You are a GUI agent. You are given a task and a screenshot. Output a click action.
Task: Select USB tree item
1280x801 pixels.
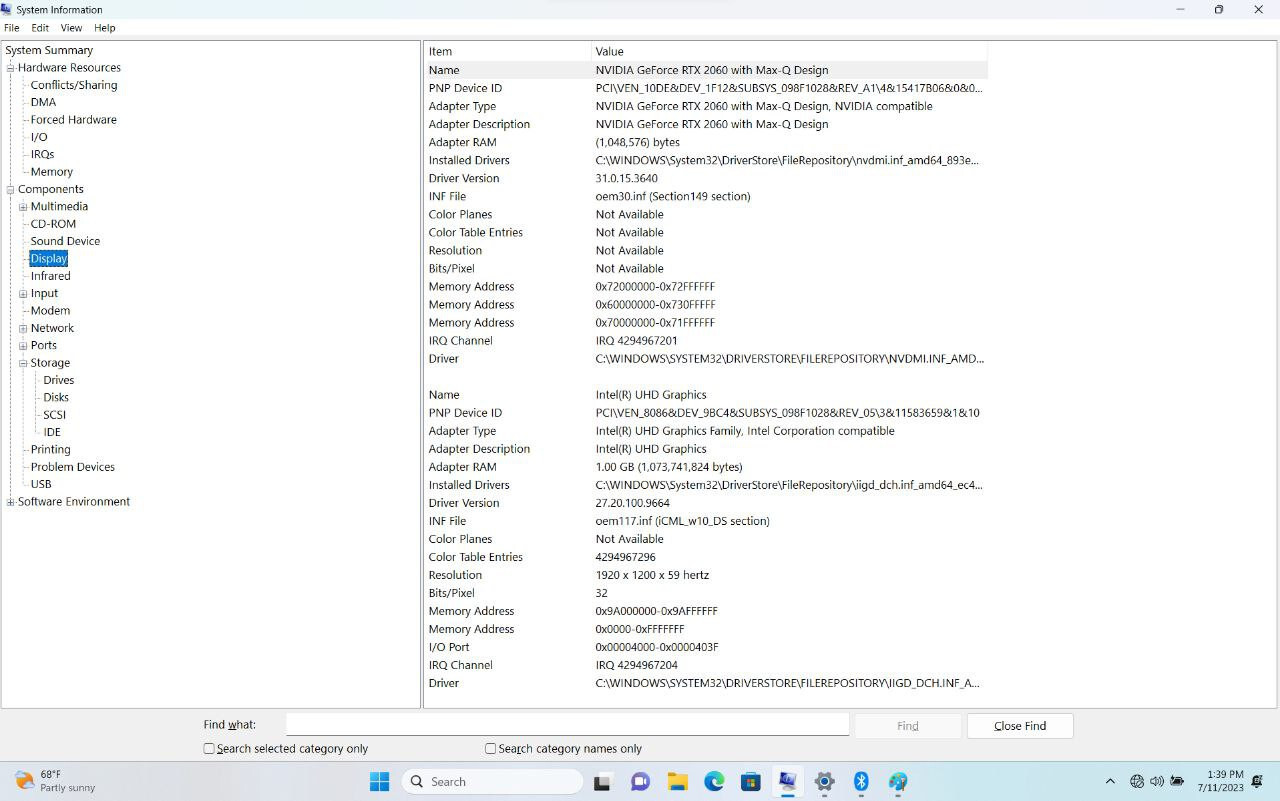tap(41, 484)
